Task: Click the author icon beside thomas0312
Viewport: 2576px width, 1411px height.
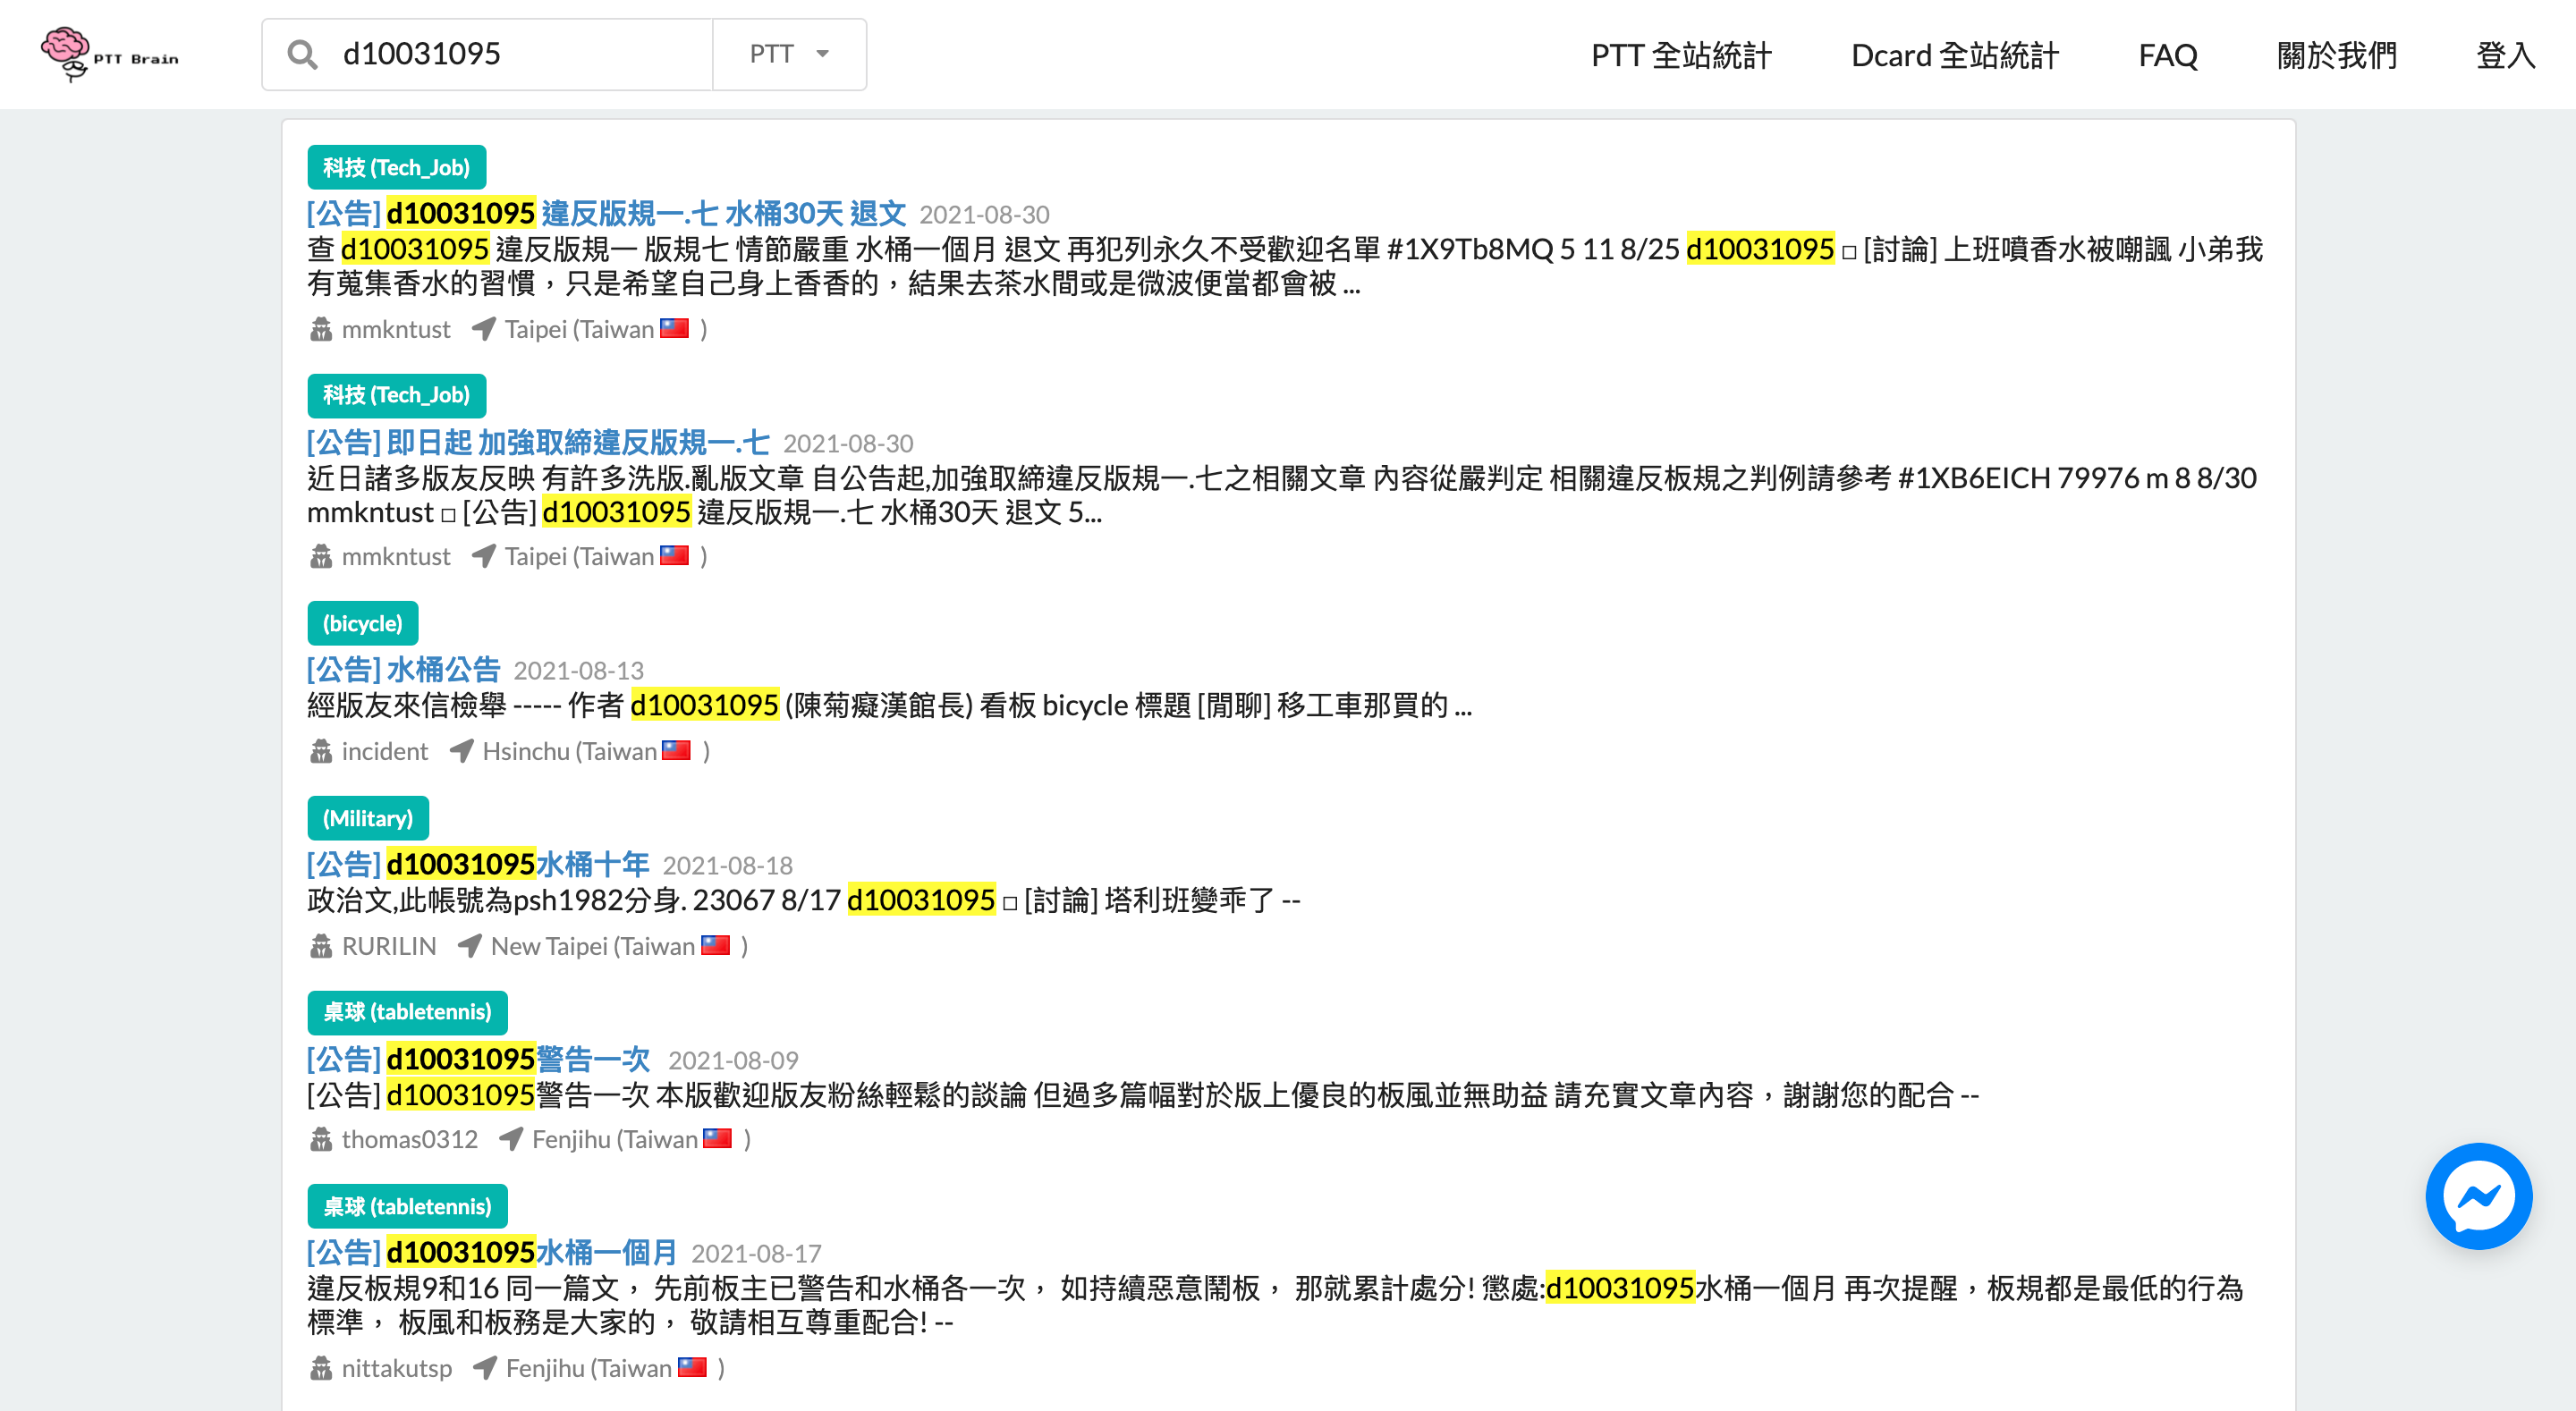Action: [321, 1139]
